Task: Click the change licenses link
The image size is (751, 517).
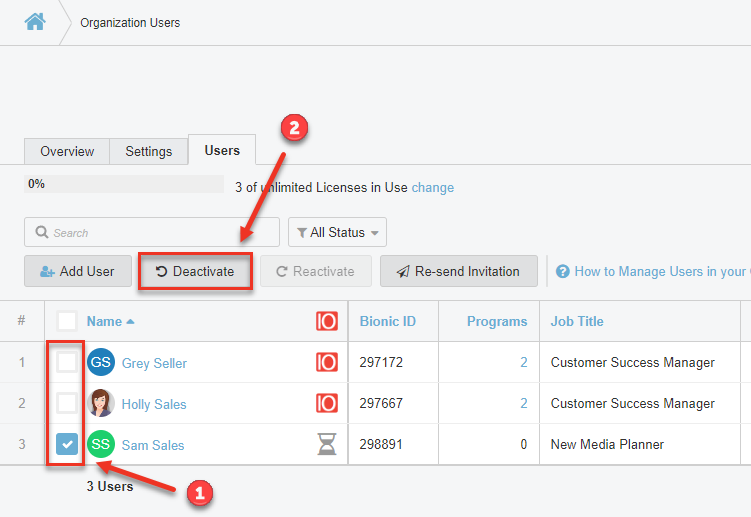Action: [432, 187]
